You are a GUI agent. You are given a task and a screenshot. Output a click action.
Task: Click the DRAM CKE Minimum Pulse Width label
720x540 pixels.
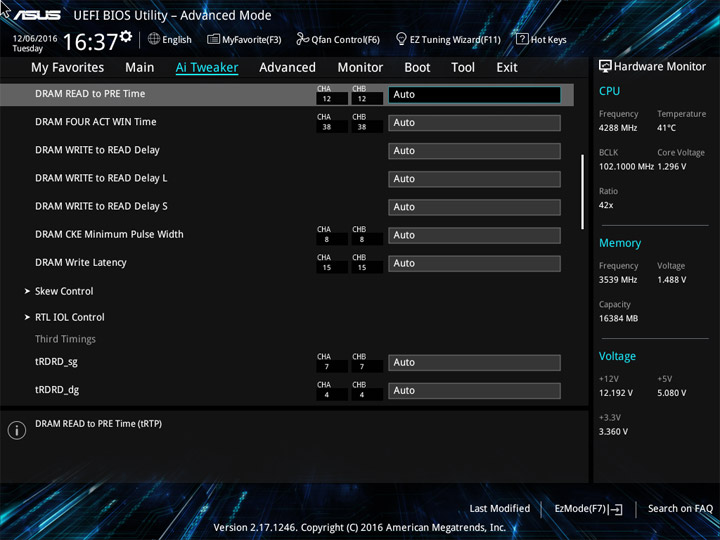point(109,234)
